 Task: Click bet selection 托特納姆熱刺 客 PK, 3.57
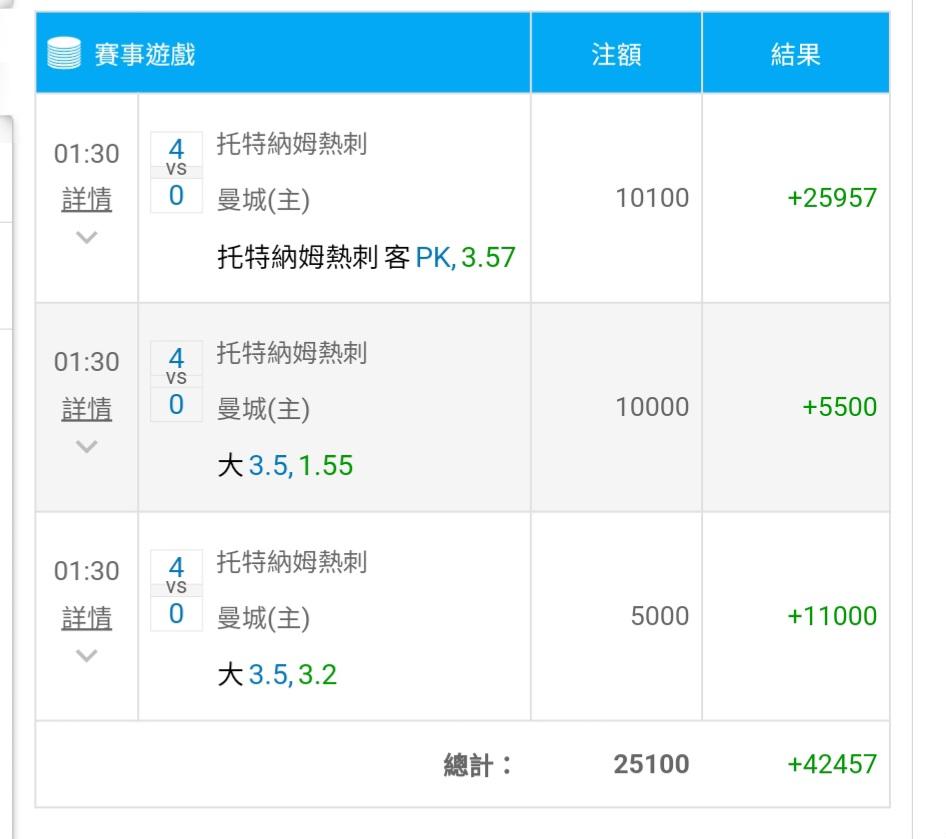(x=366, y=258)
